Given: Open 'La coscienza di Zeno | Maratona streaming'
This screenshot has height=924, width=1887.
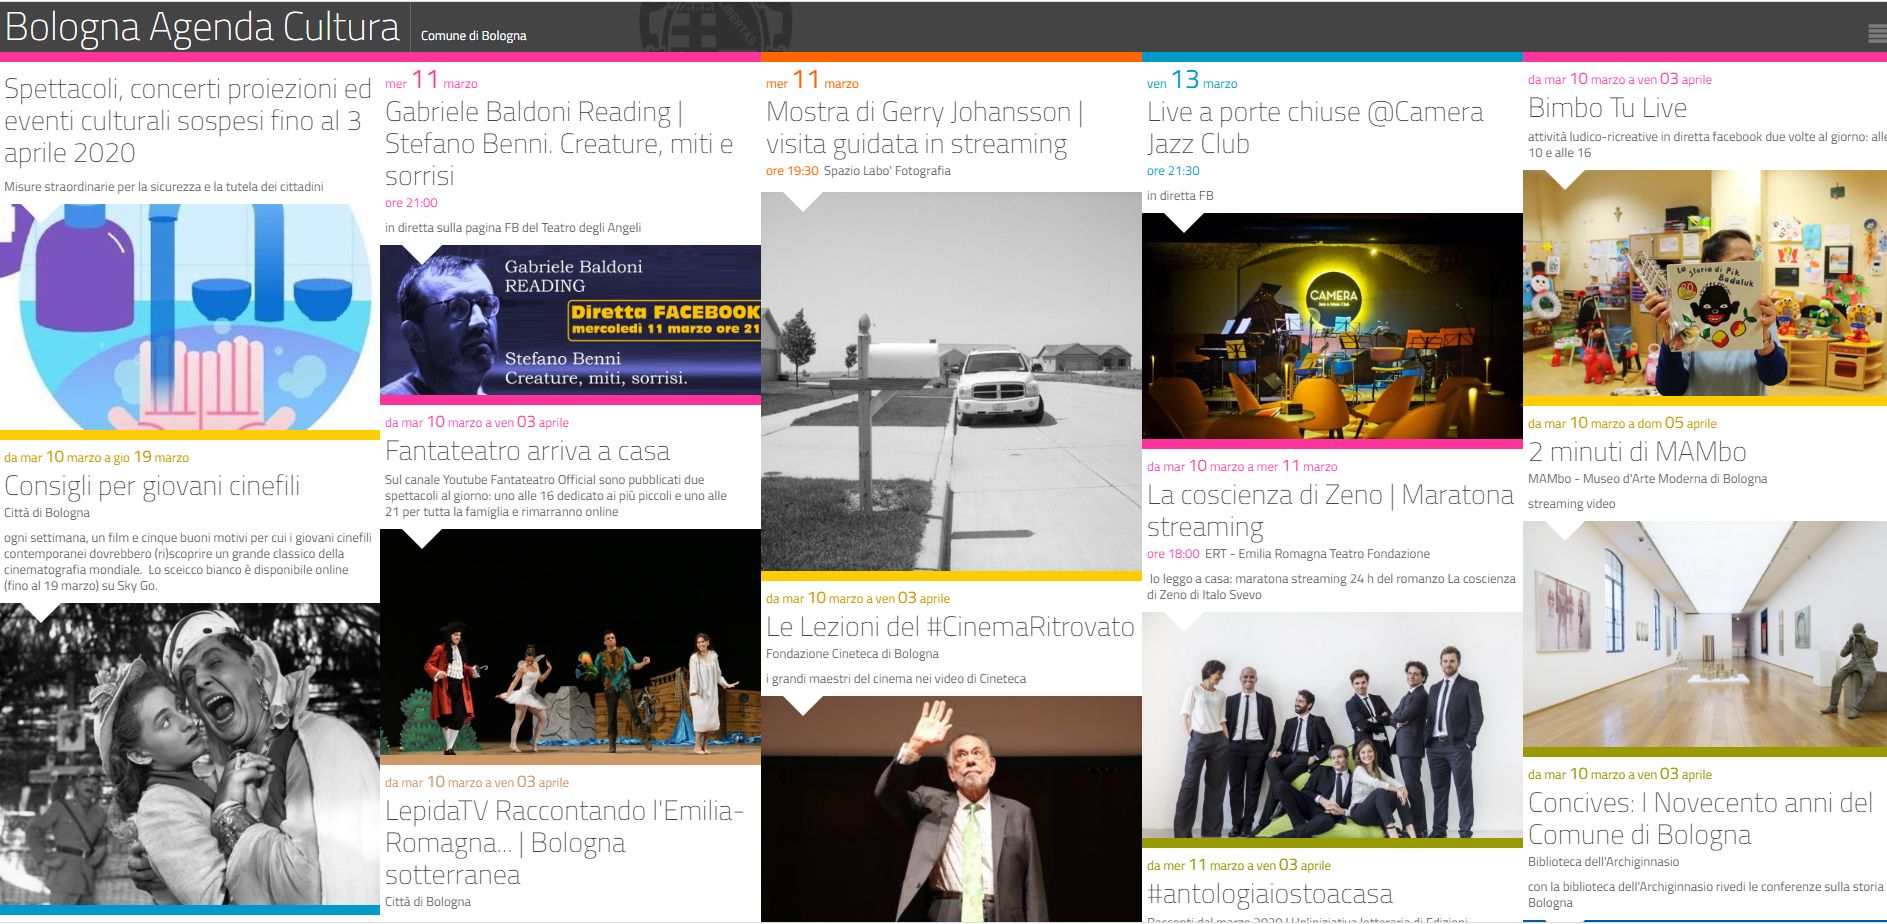Looking at the screenshot, I should pyautogui.click(x=1330, y=511).
